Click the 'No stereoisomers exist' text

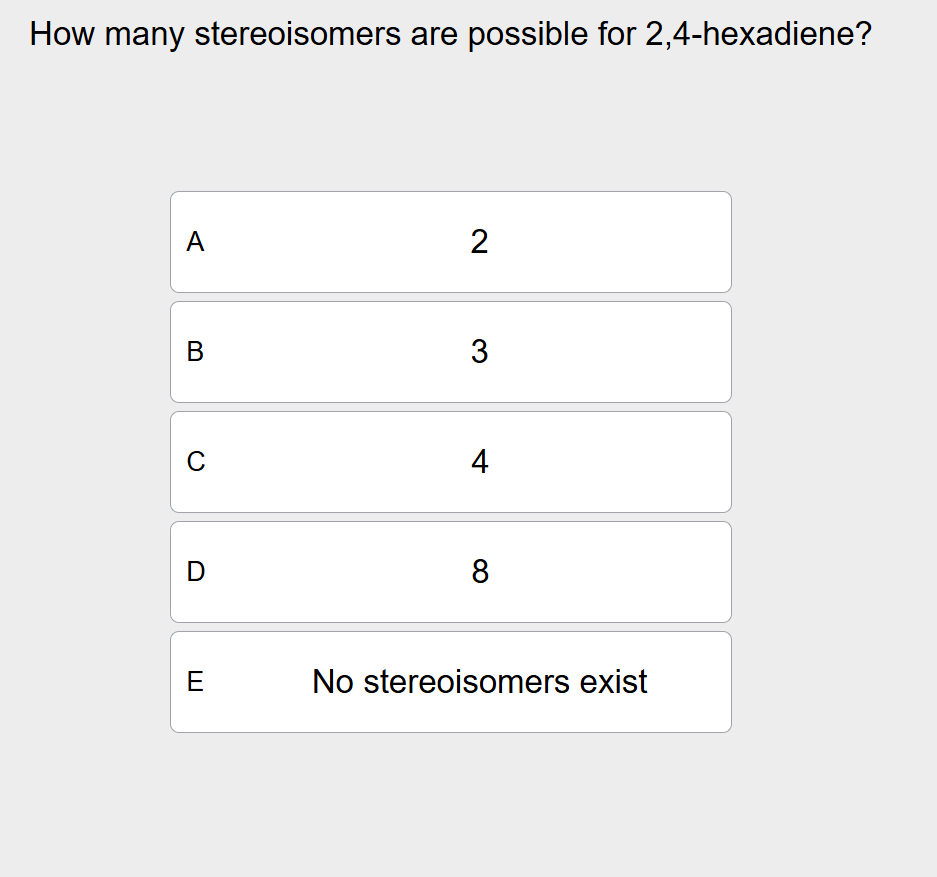click(480, 682)
